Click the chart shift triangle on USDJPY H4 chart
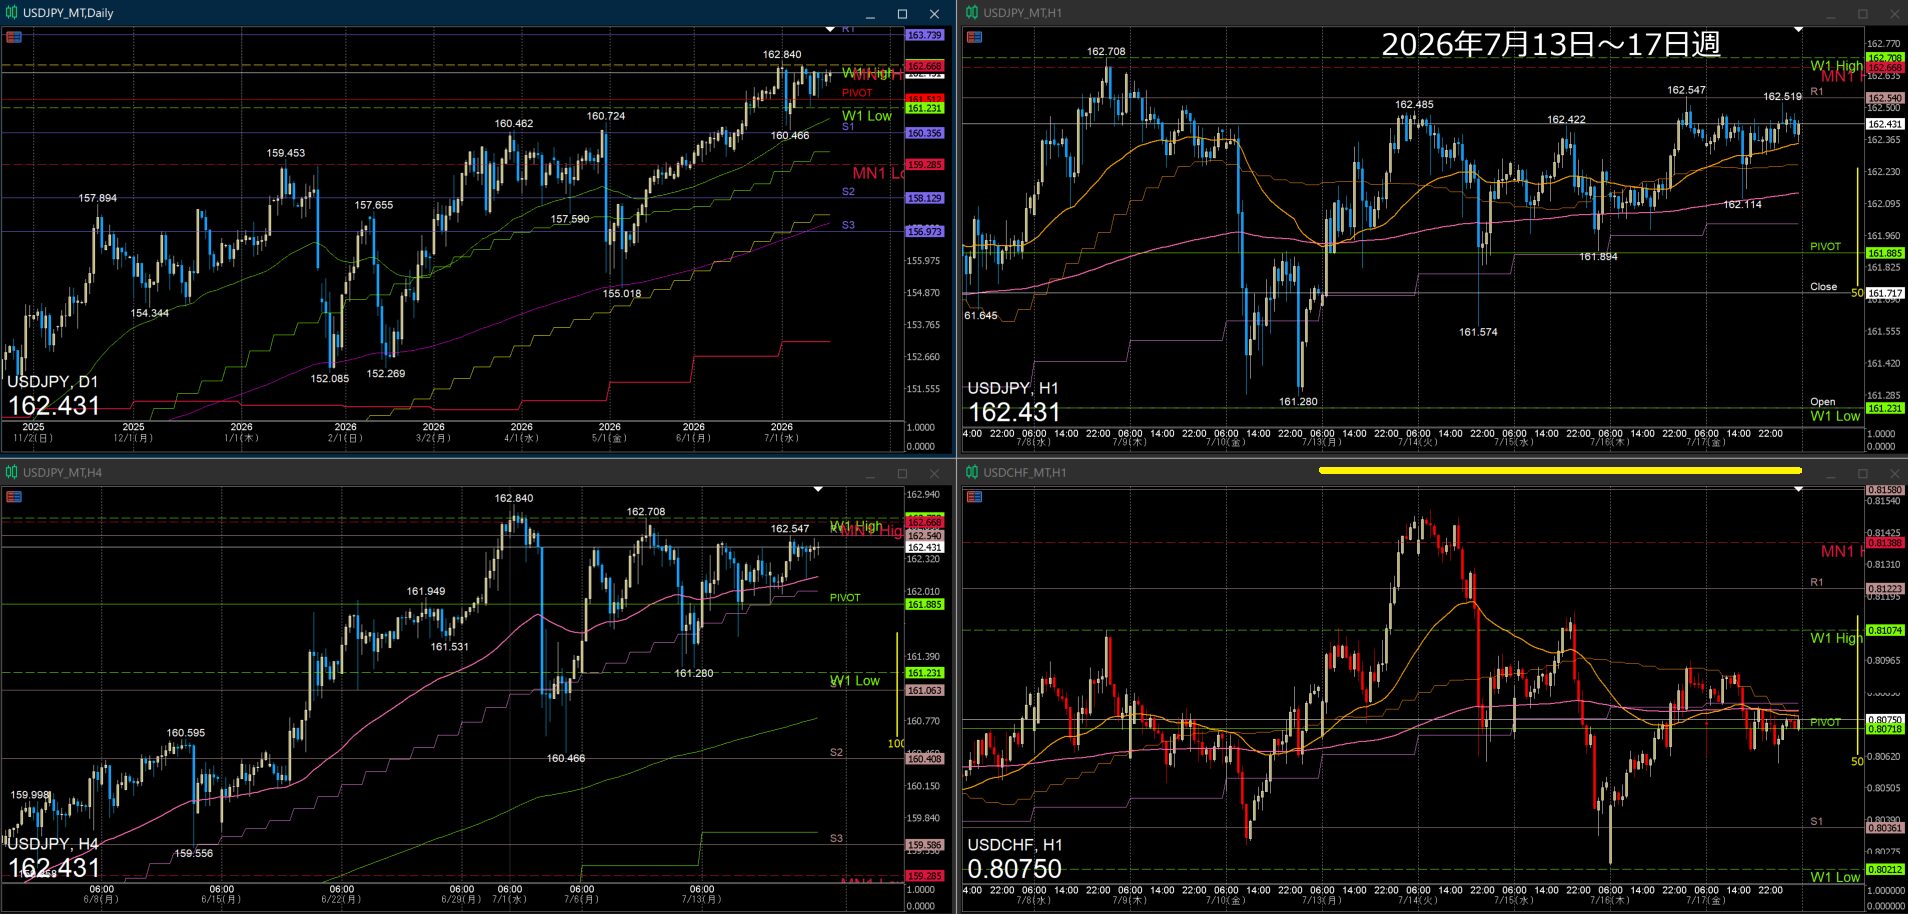 [x=818, y=489]
